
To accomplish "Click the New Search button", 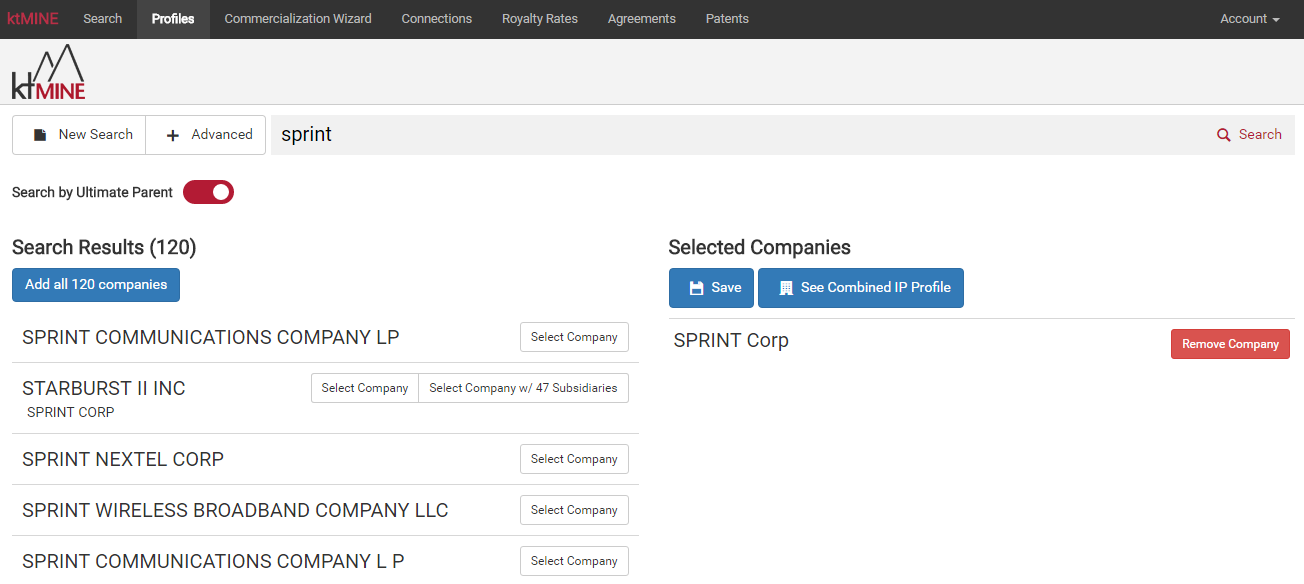I will click(x=79, y=135).
